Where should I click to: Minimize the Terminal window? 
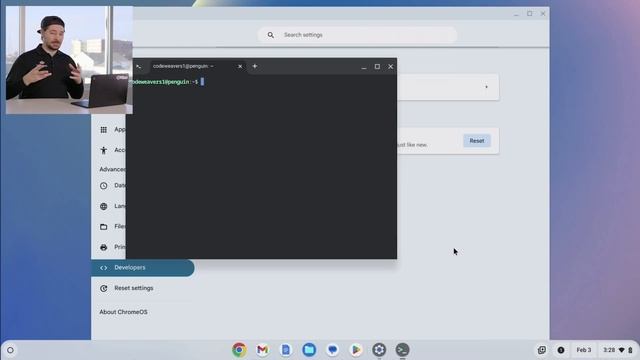click(x=364, y=67)
